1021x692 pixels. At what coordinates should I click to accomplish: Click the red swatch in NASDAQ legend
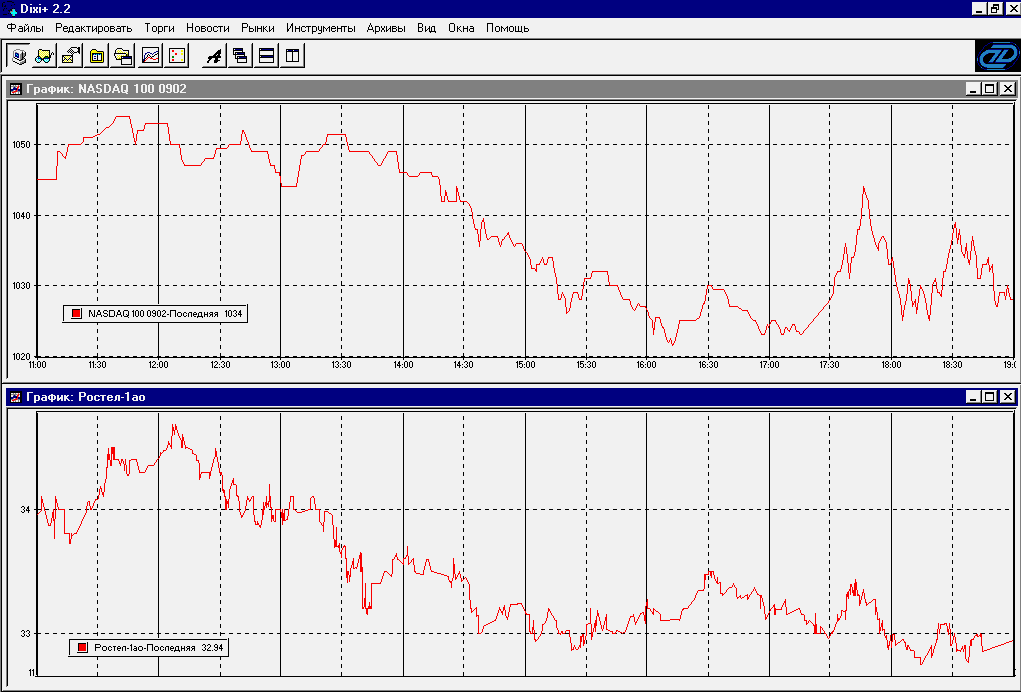point(76,314)
